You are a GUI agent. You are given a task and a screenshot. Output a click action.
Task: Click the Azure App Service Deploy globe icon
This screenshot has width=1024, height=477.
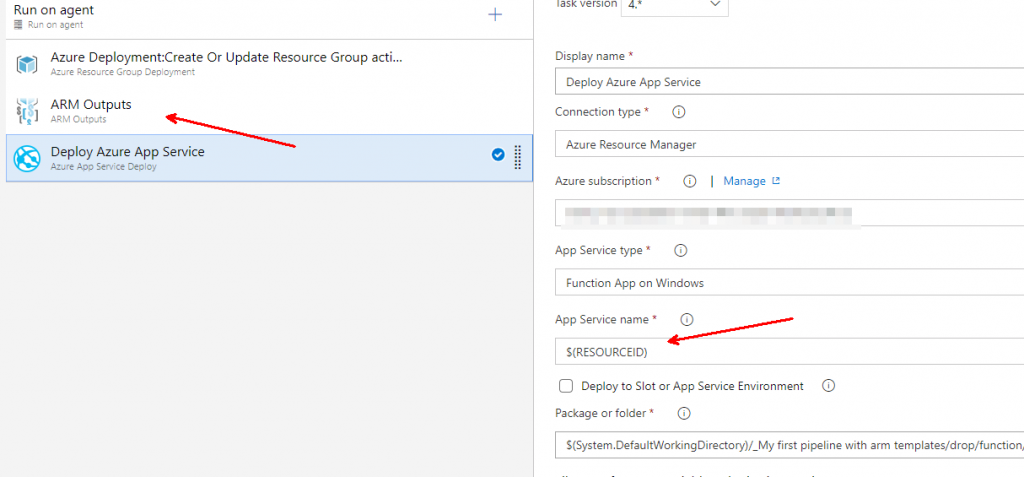coord(27,158)
